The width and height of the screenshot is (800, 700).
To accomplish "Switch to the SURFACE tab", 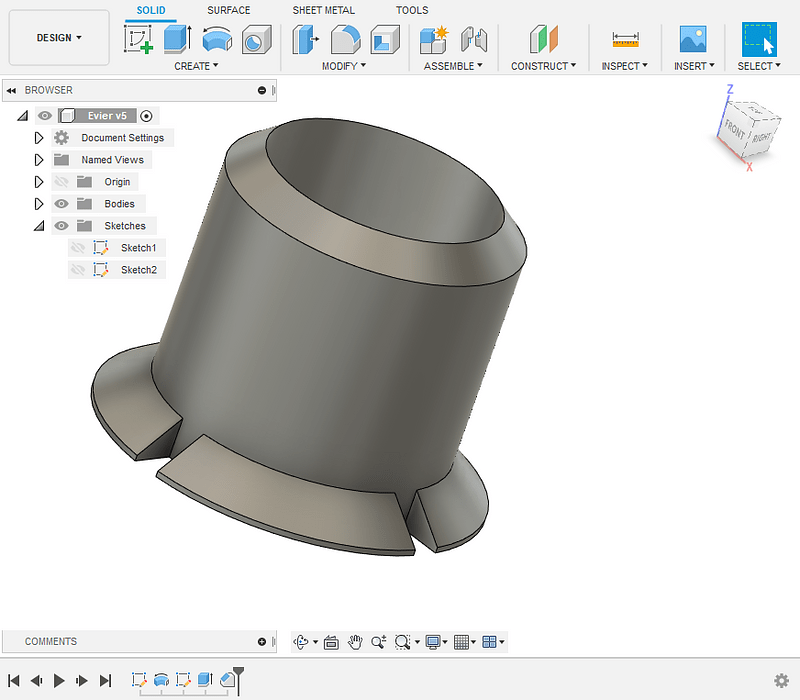I will pyautogui.click(x=229, y=10).
